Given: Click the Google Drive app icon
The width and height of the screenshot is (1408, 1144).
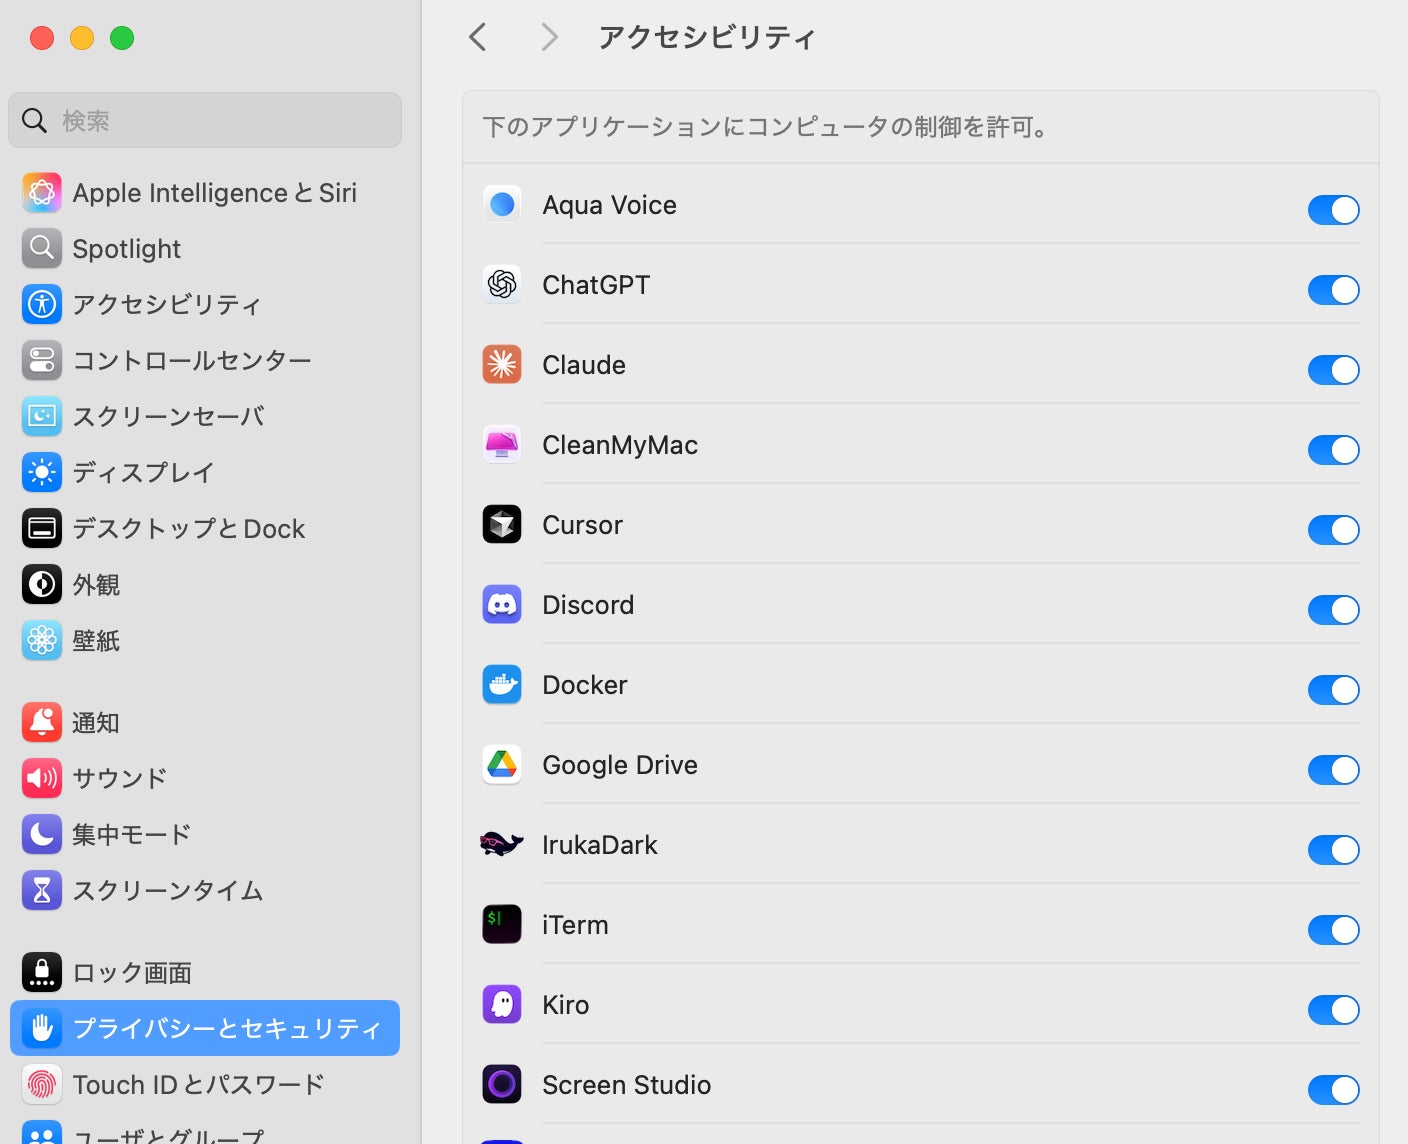Looking at the screenshot, I should [x=502, y=764].
